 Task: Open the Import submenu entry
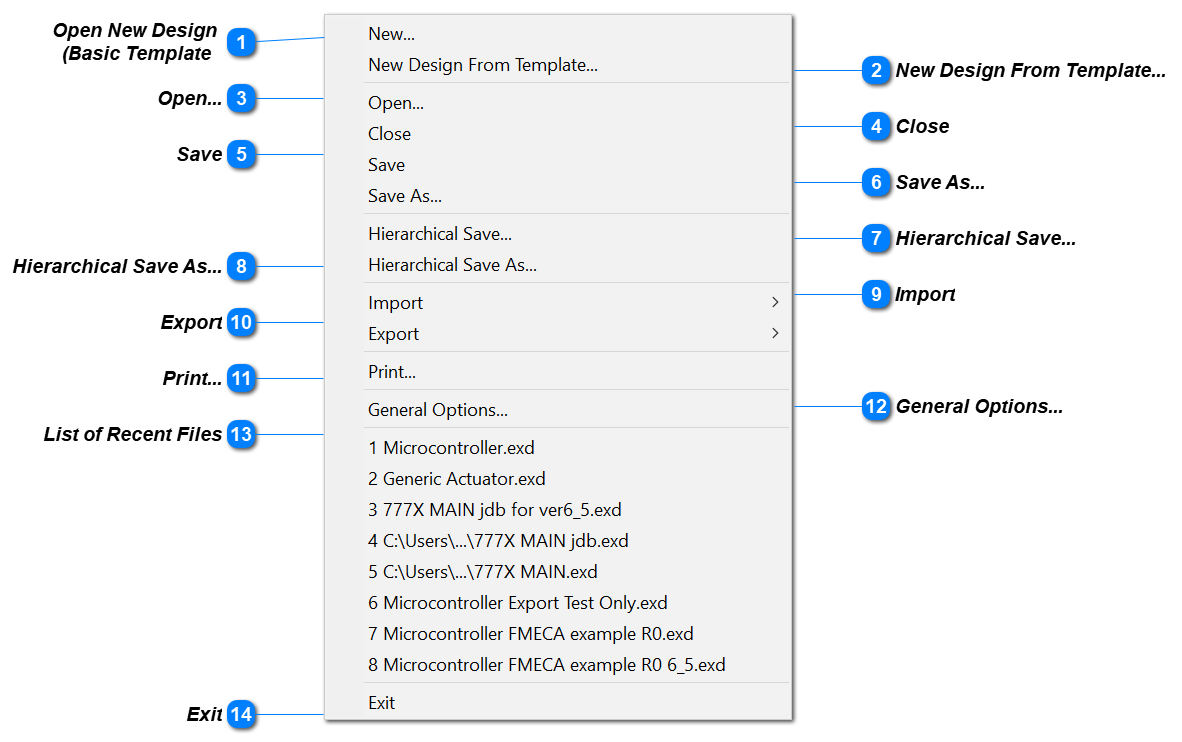pos(558,302)
